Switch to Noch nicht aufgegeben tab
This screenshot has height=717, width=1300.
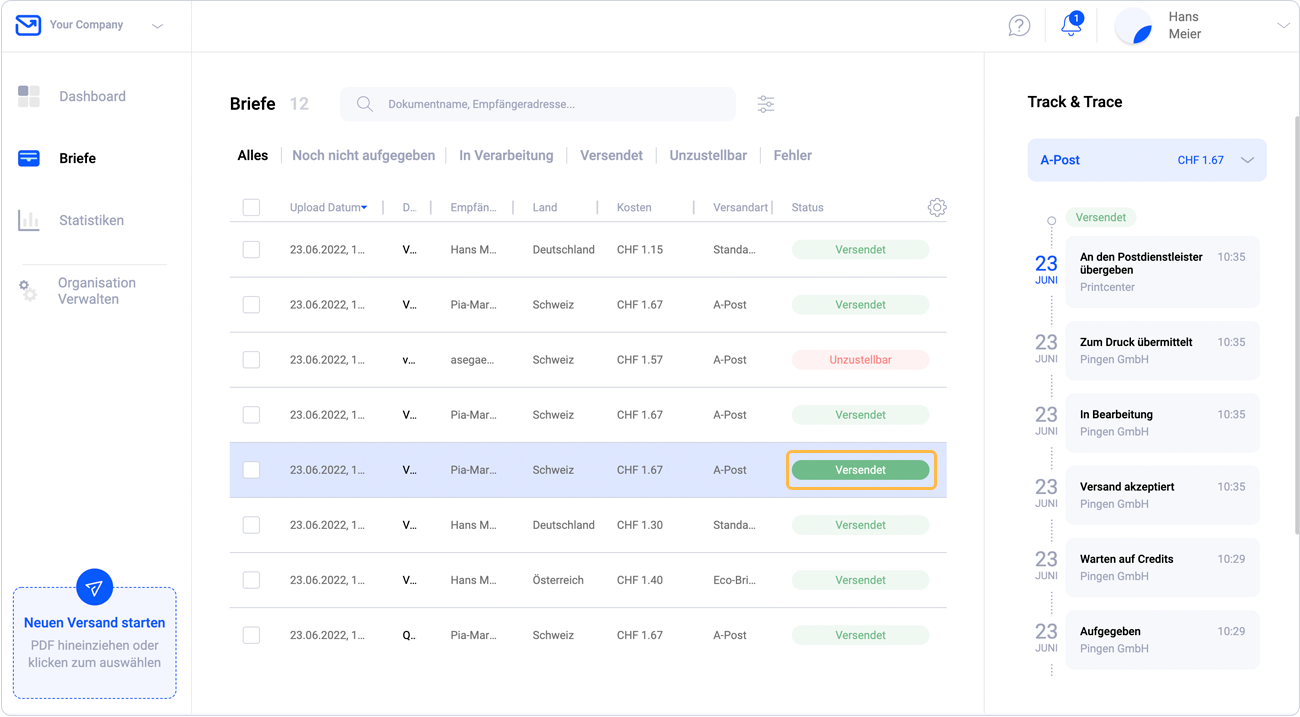coord(363,155)
